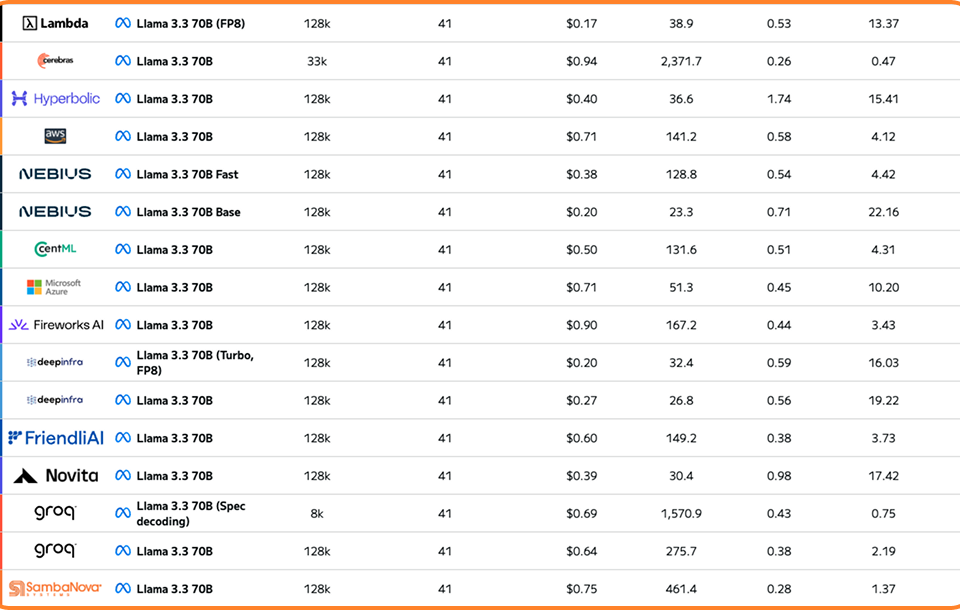This screenshot has width=960, height=610.
Task: Open the SambaNova provider logo
Action: pyautogui.click(x=55, y=589)
